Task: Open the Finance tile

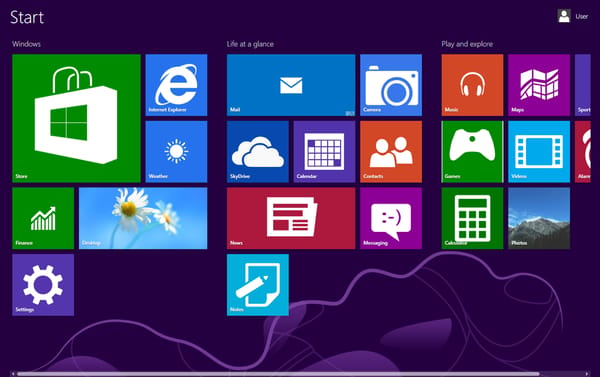Action: pos(43,218)
